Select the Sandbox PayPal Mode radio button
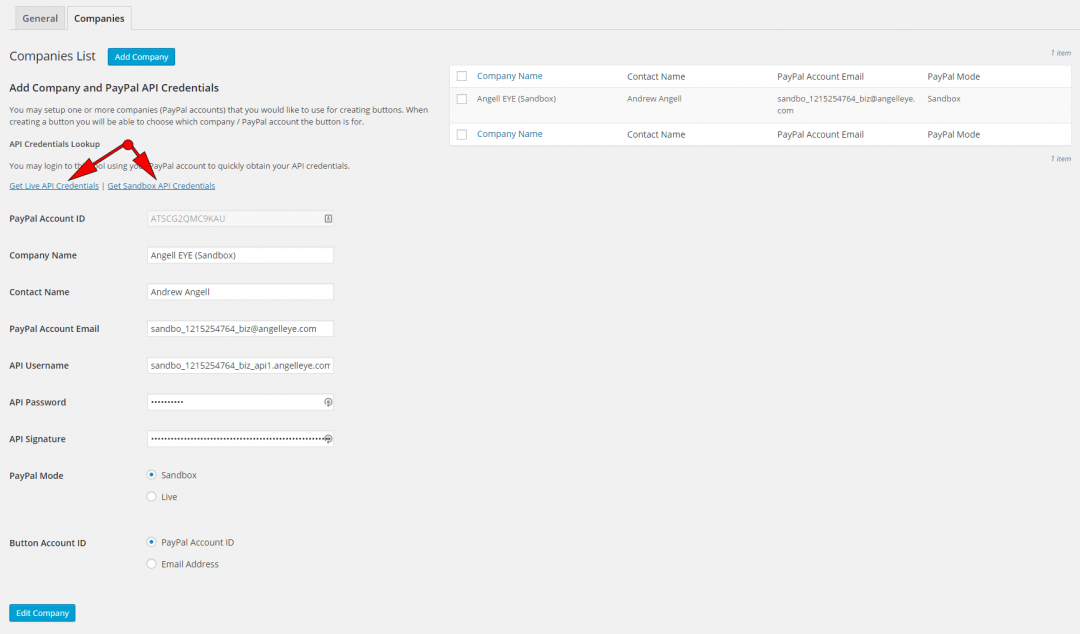This screenshot has width=1080, height=634. [151, 474]
